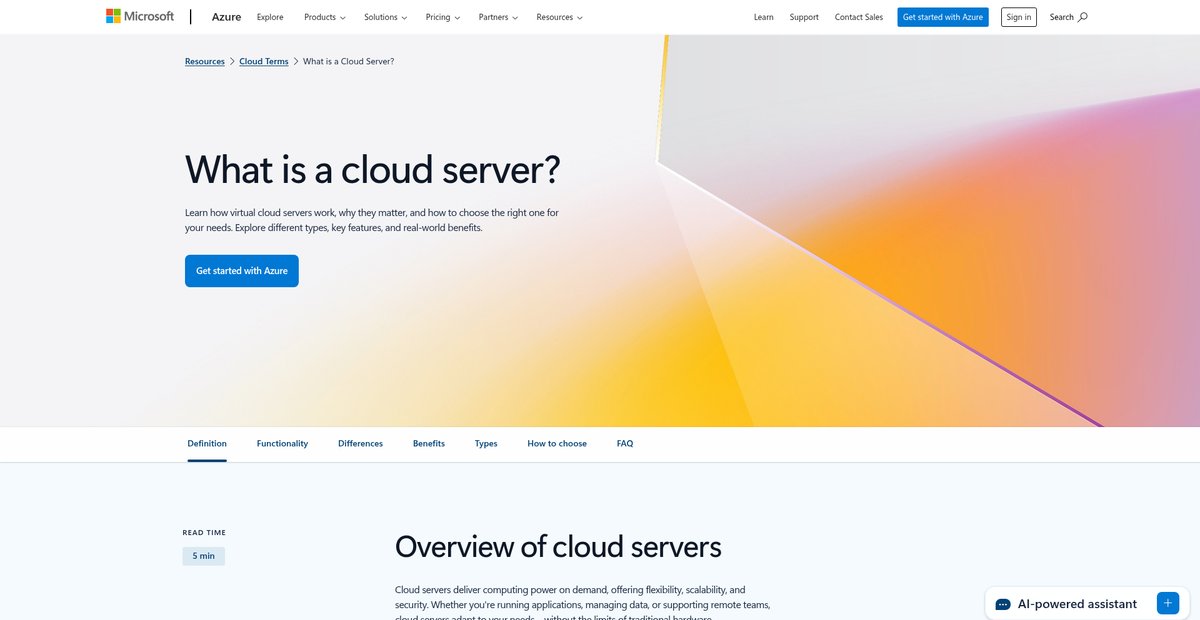
Task: Follow the Cloud Terms breadcrumb link
Action: point(264,62)
